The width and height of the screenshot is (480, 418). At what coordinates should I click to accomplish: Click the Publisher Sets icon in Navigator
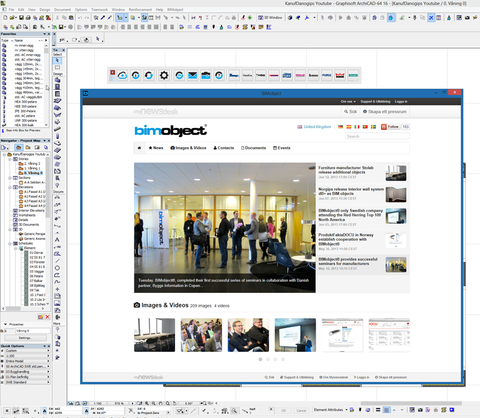46,147
